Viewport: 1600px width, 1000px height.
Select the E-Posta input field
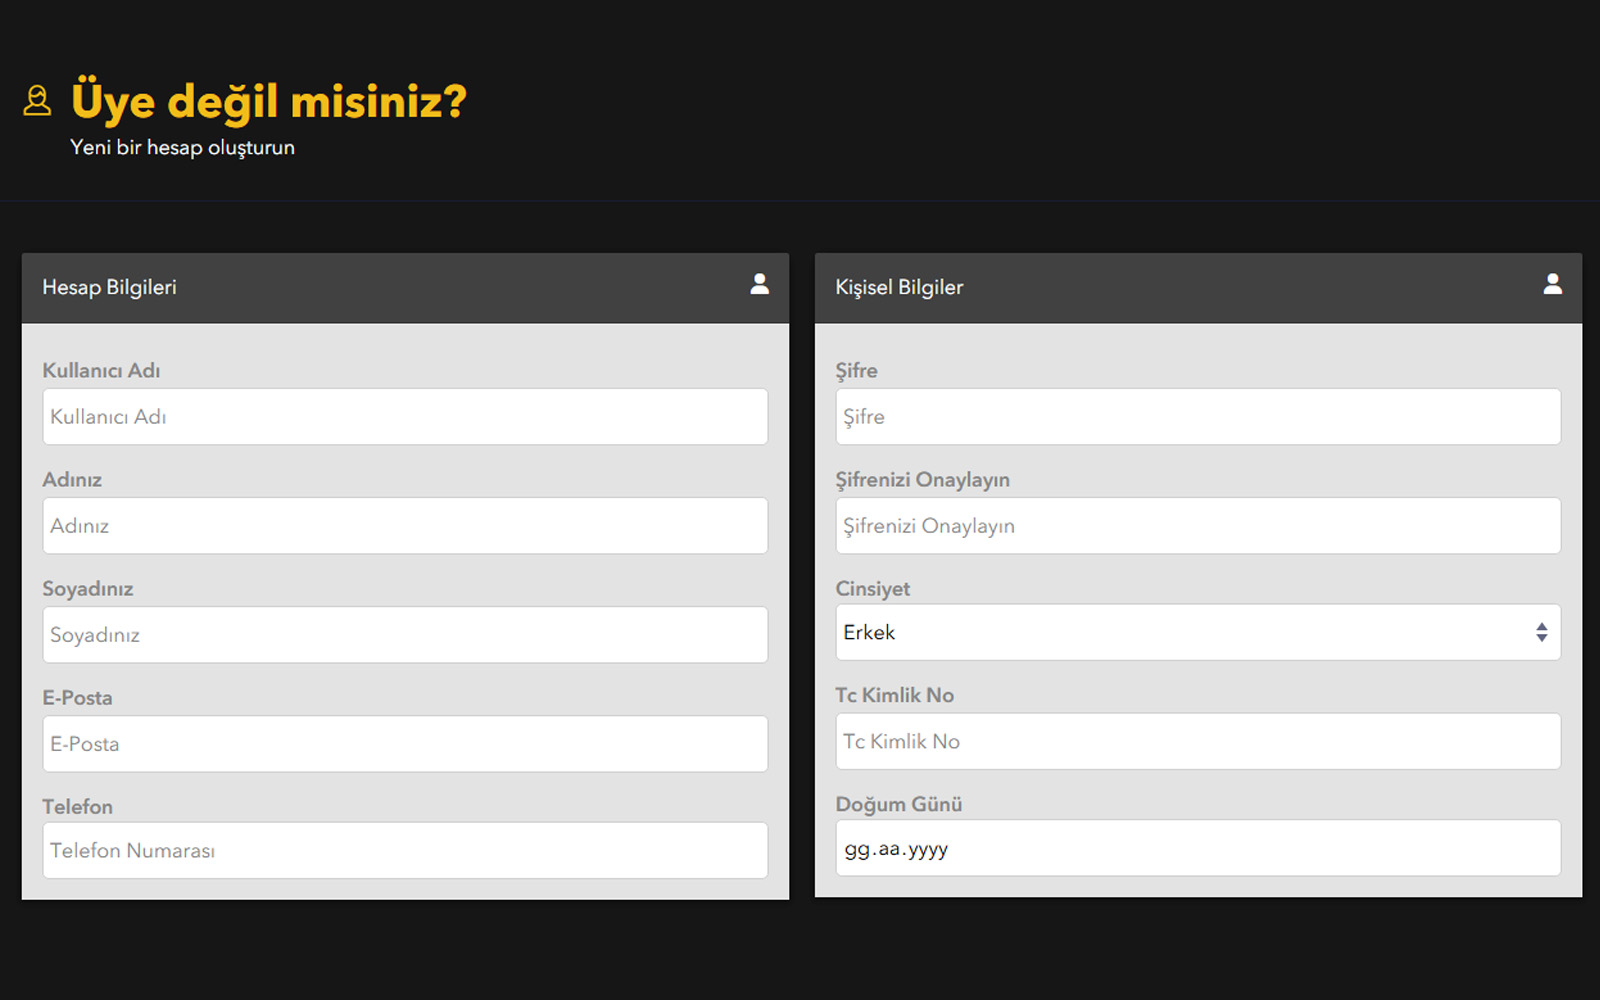point(404,744)
